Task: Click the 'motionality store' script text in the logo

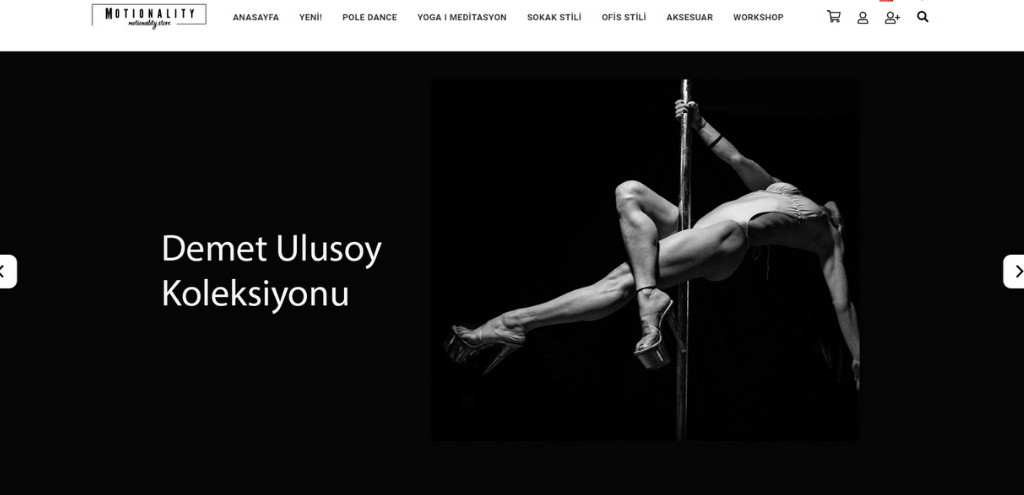Action: [150, 24]
